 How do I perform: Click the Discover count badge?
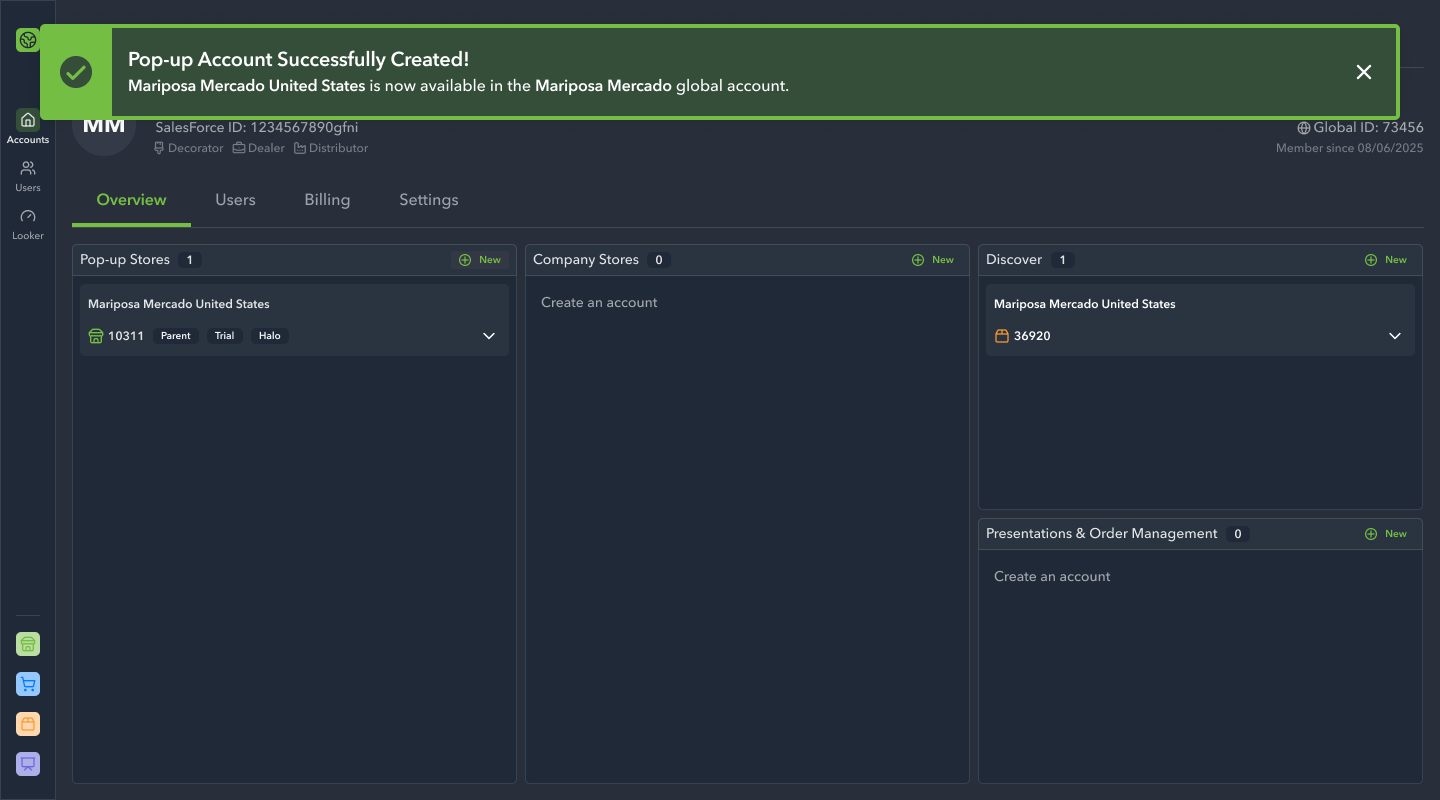click(x=1063, y=260)
